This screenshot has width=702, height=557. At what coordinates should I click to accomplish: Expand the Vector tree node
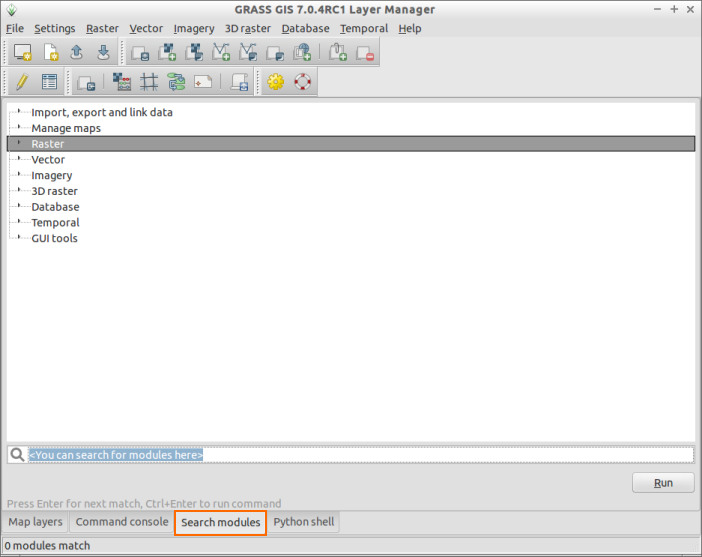pyautogui.click(x=19, y=158)
